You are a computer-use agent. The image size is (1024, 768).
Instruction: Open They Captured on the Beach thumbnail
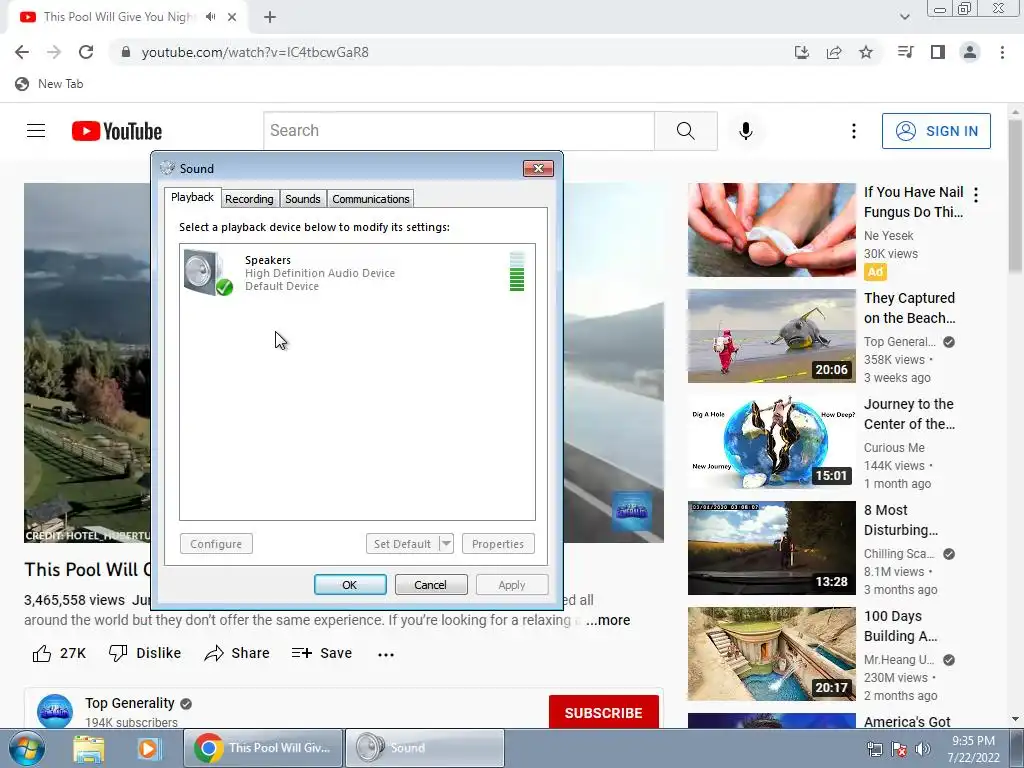pos(771,336)
